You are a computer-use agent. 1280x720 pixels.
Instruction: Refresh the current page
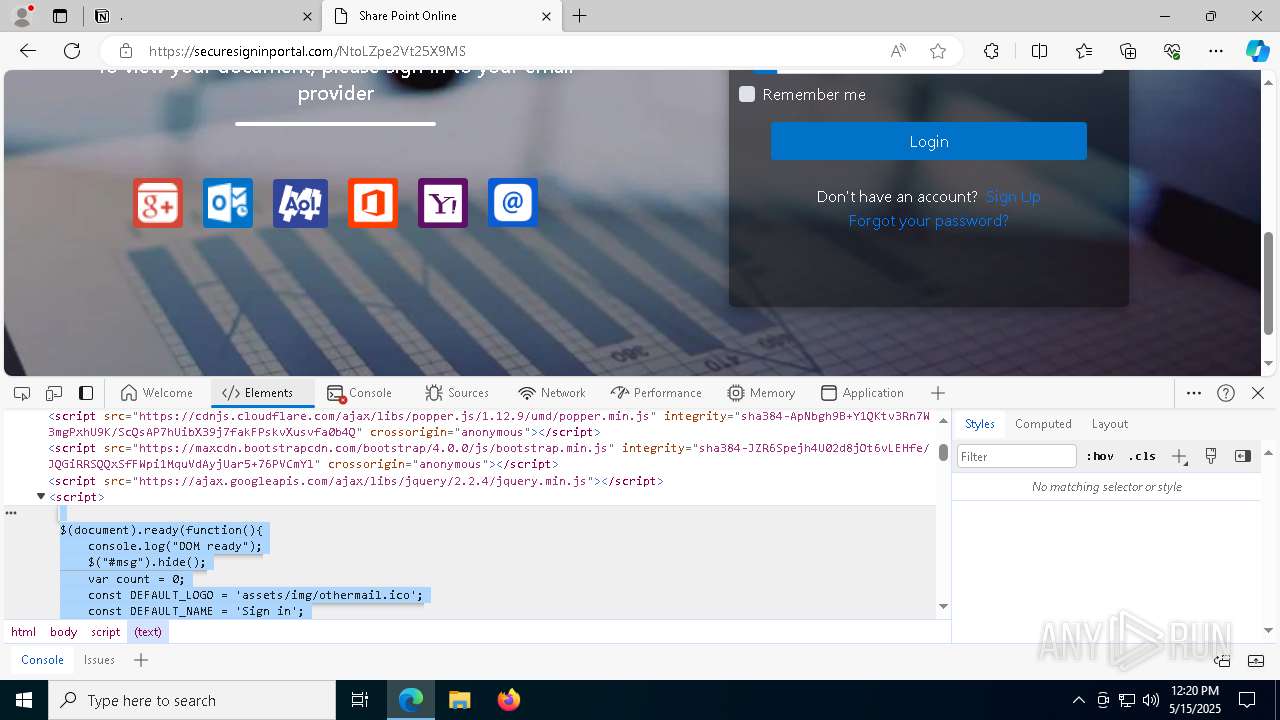click(72, 51)
